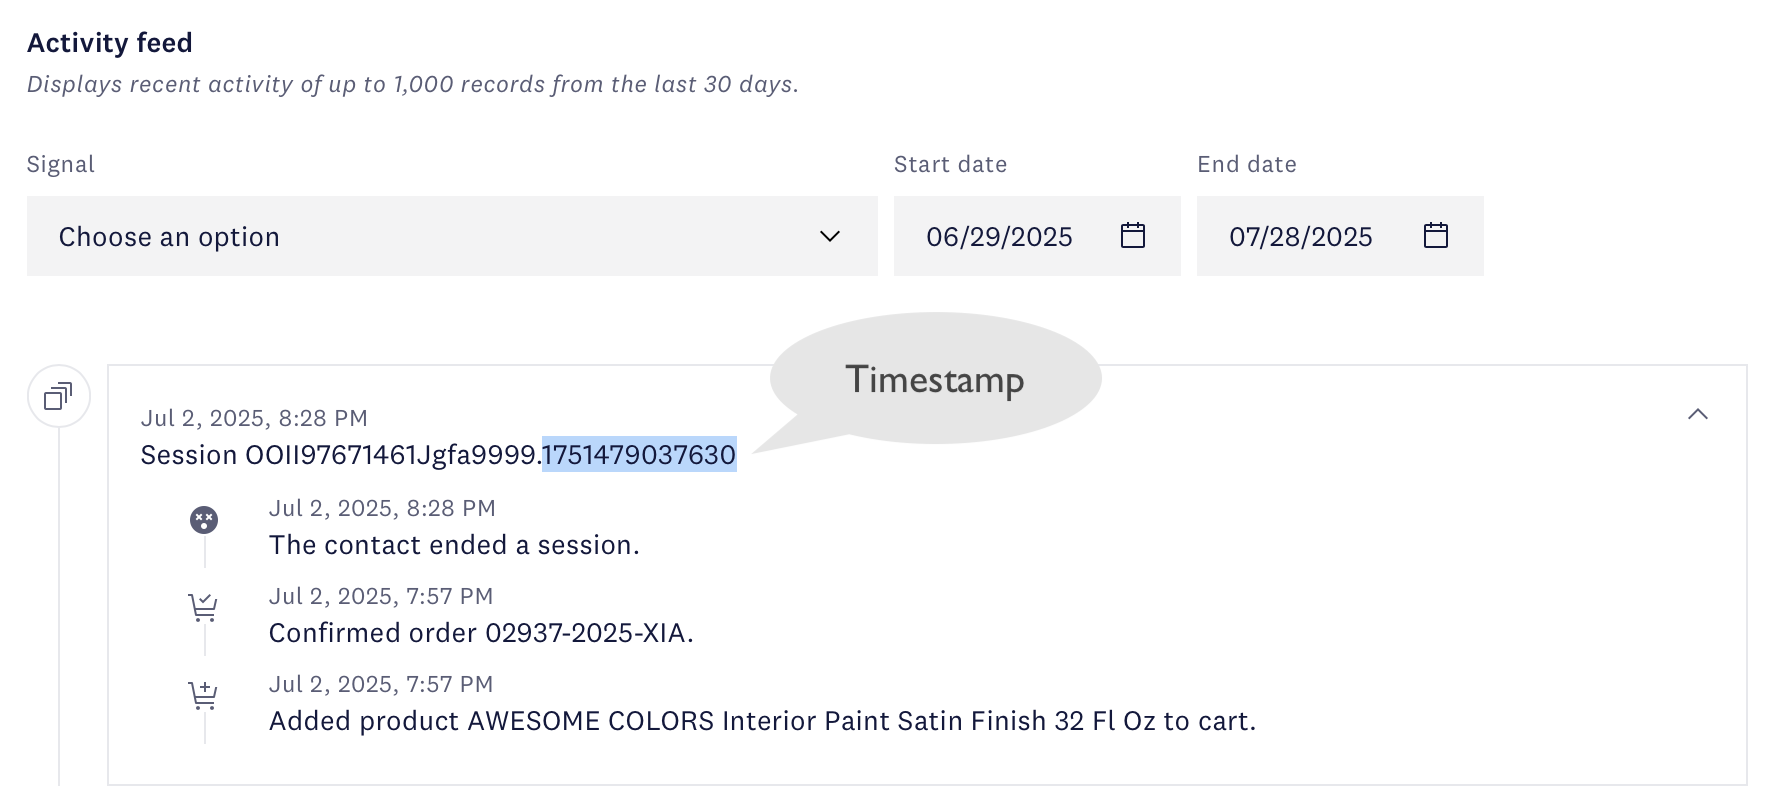Click the confirmed order cart icon
Viewport: 1766px width, 810px height.
[x=203, y=607]
